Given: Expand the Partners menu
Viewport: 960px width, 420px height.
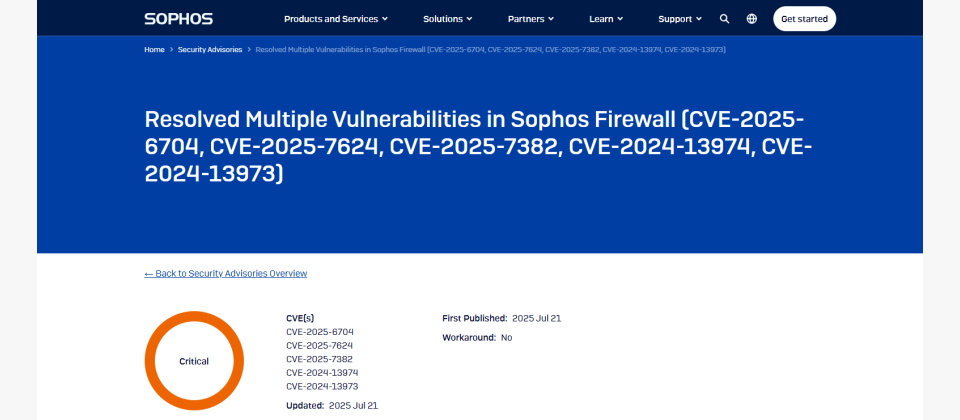Looking at the screenshot, I should (x=531, y=19).
